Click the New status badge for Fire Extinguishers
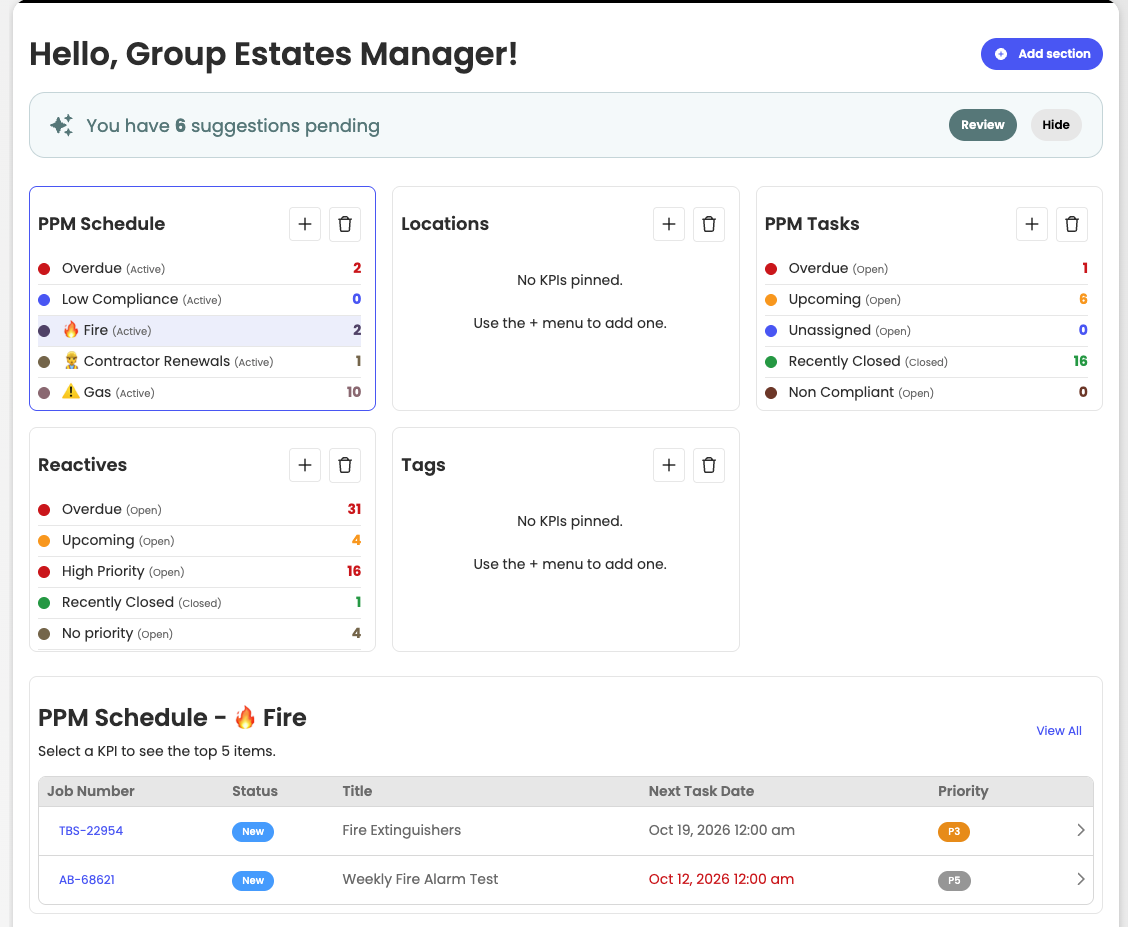 253,831
